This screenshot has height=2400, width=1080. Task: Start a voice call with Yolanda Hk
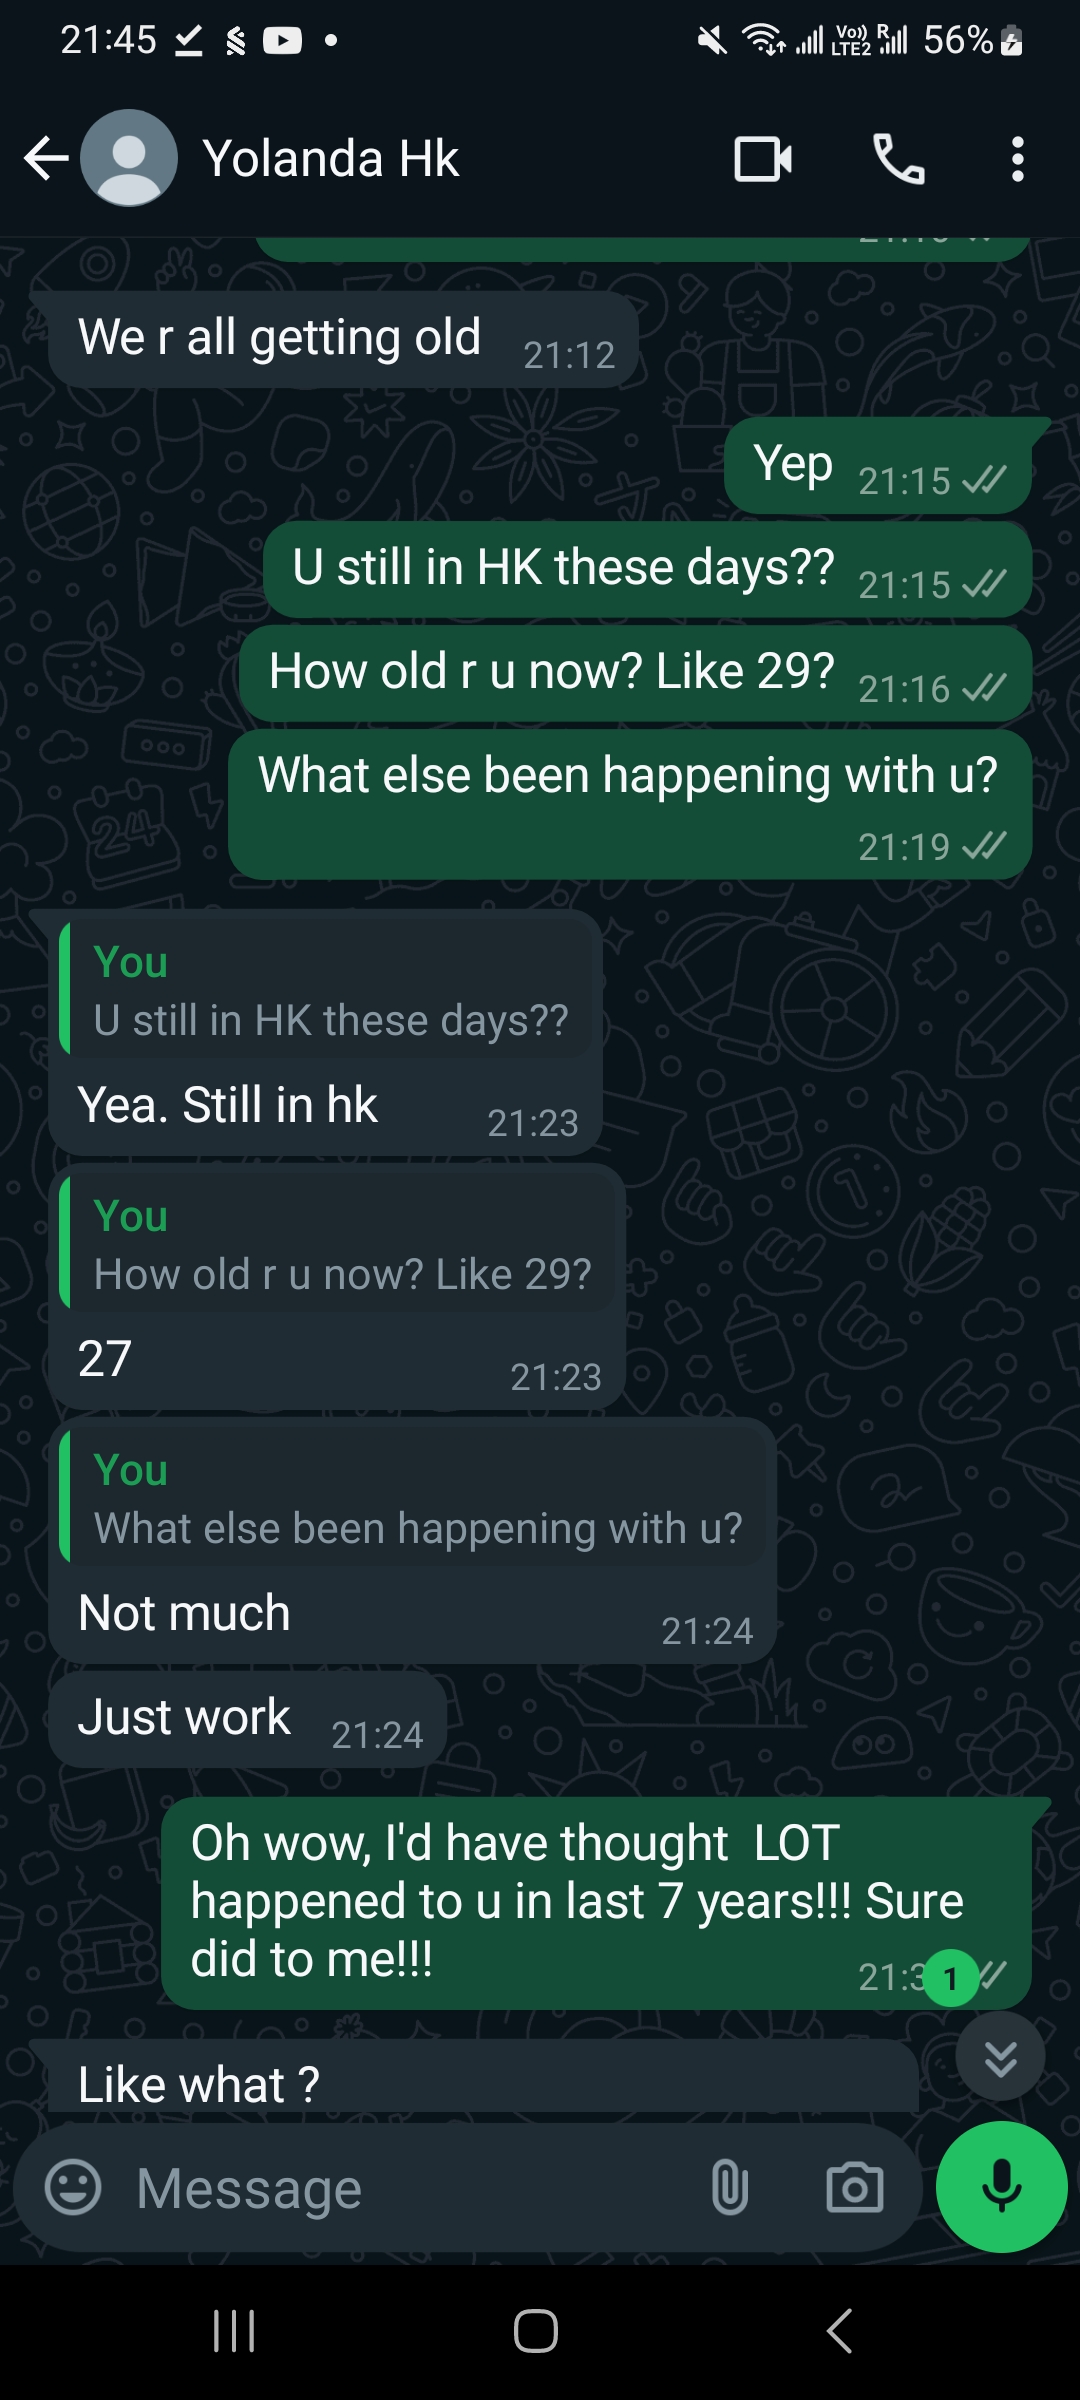898,158
